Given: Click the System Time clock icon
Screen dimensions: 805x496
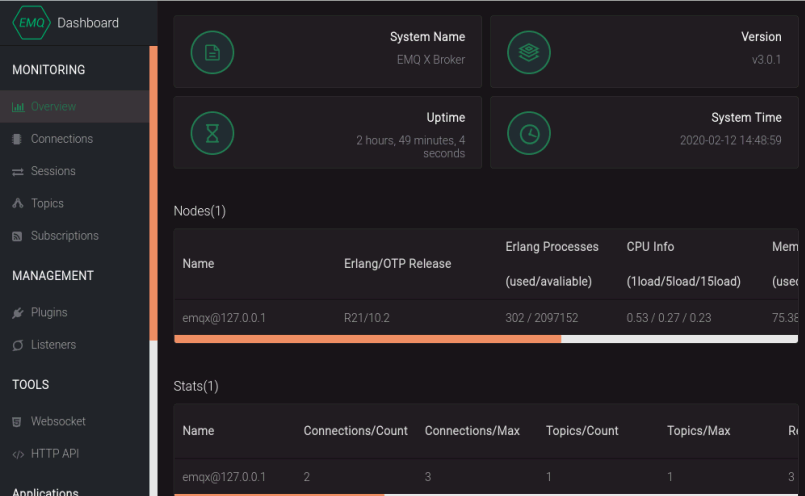Looking at the screenshot, I should point(529,133).
